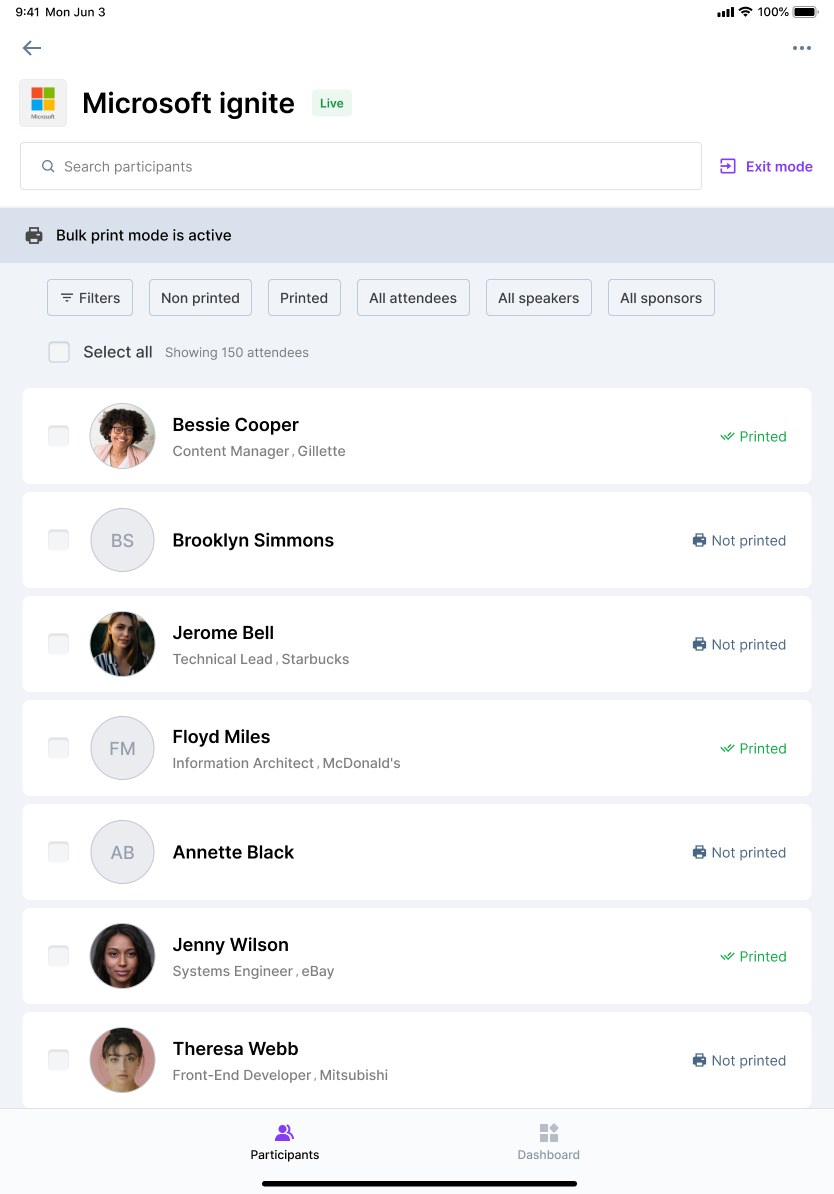Check the Select all checkbox
Screen dimensions: 834x1194
tap(59, 352)
